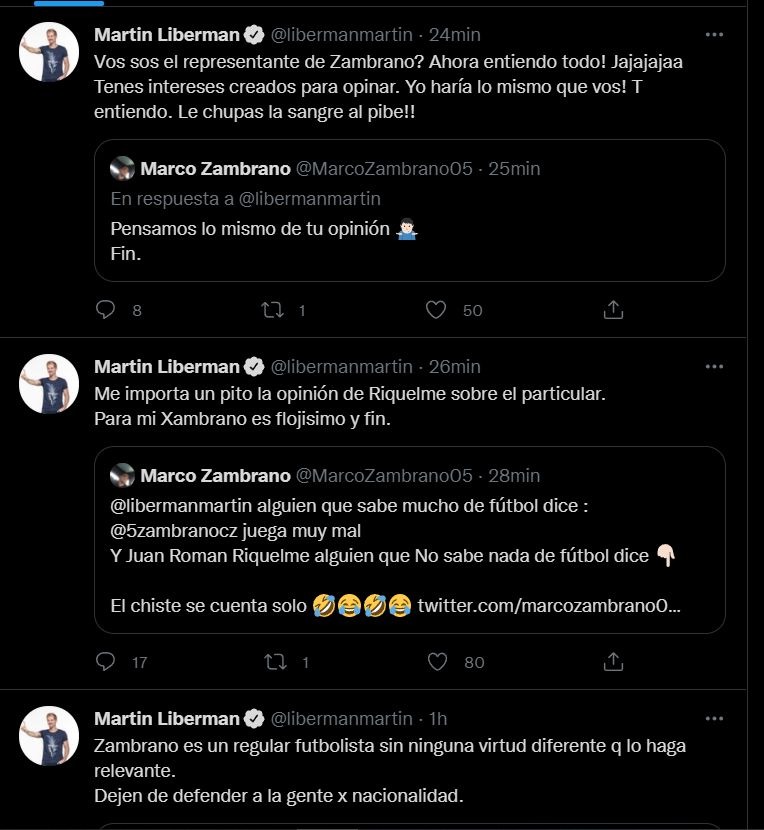Image resolution: width=764 pixels, height=830 pixels.
Task: Open the 24min timestamp of the first tweet
Action: [454, 35]
